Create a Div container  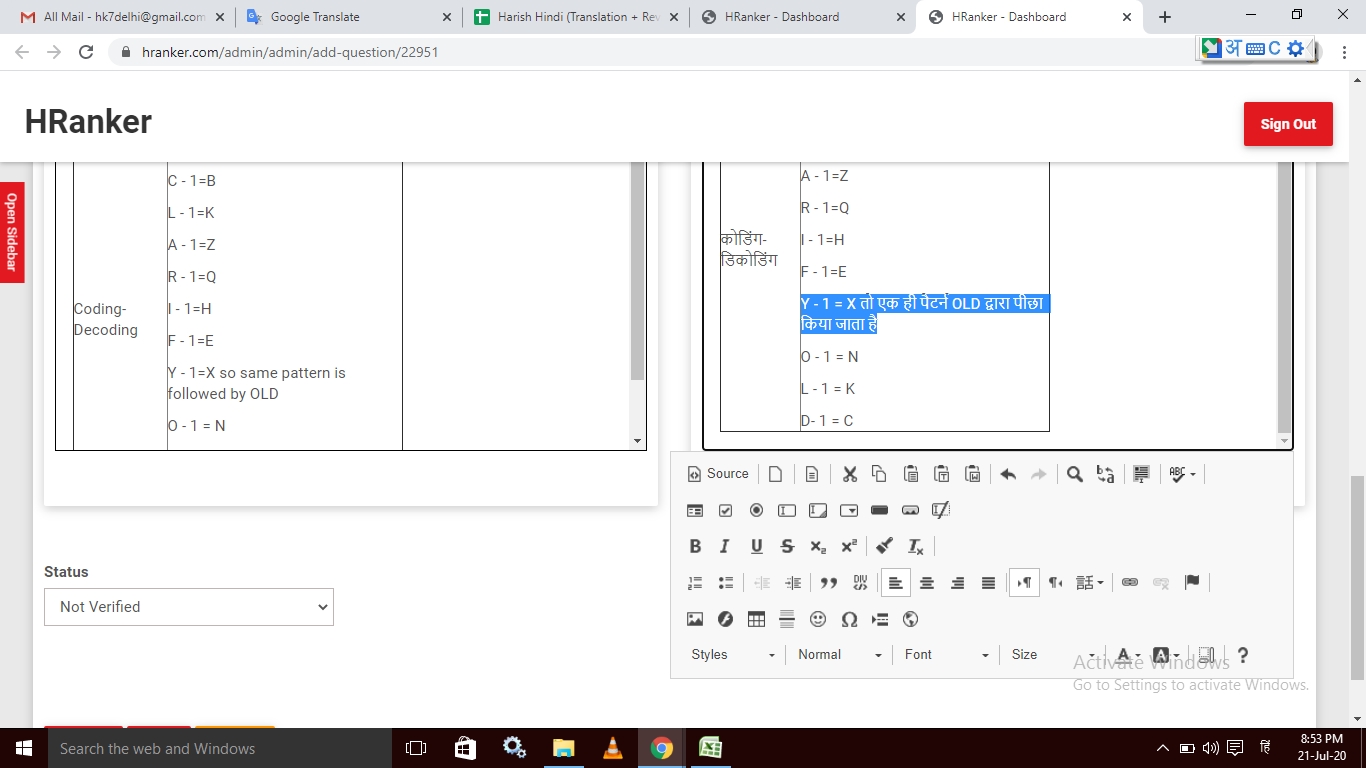(x=860, y=582)
